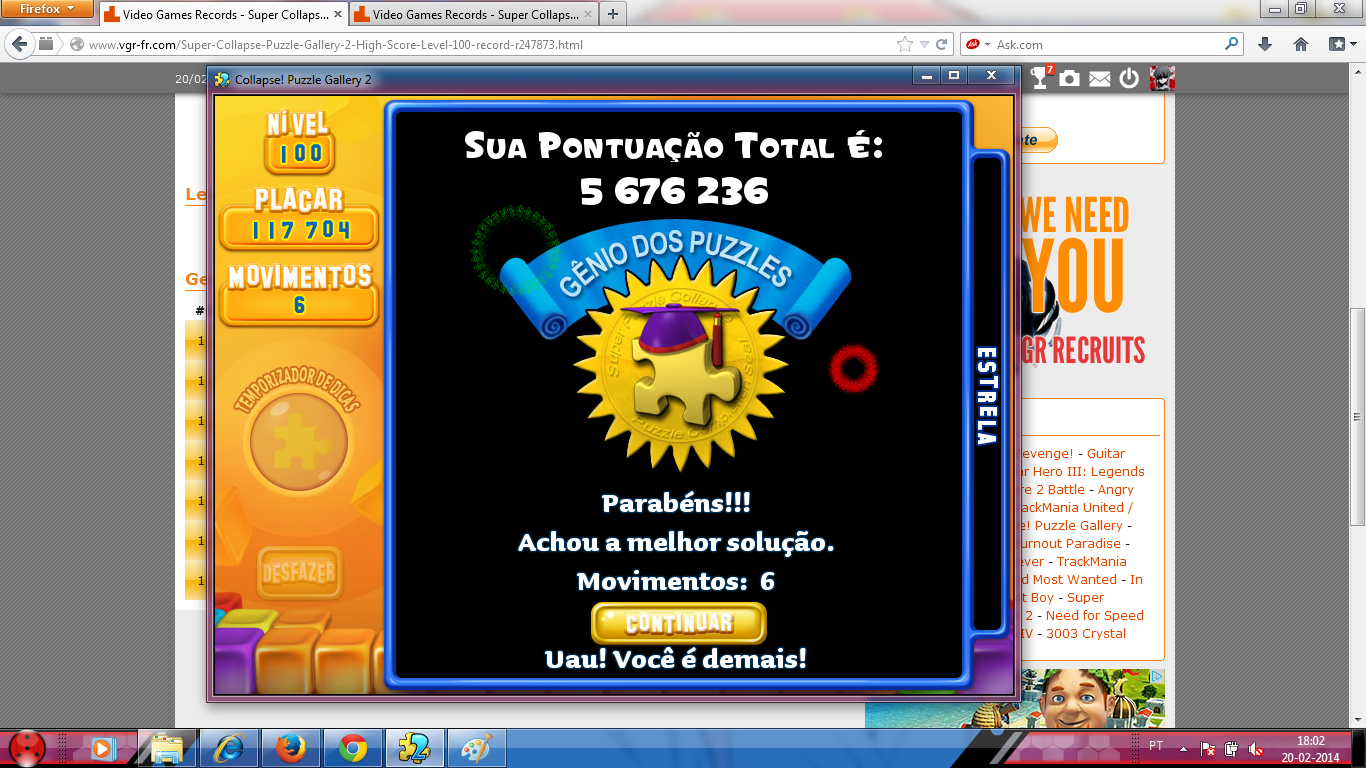Show hidden system tray icons arrow
Image resolution: width=1366 pixels, height=768 pixels.
pos(1183,748)
